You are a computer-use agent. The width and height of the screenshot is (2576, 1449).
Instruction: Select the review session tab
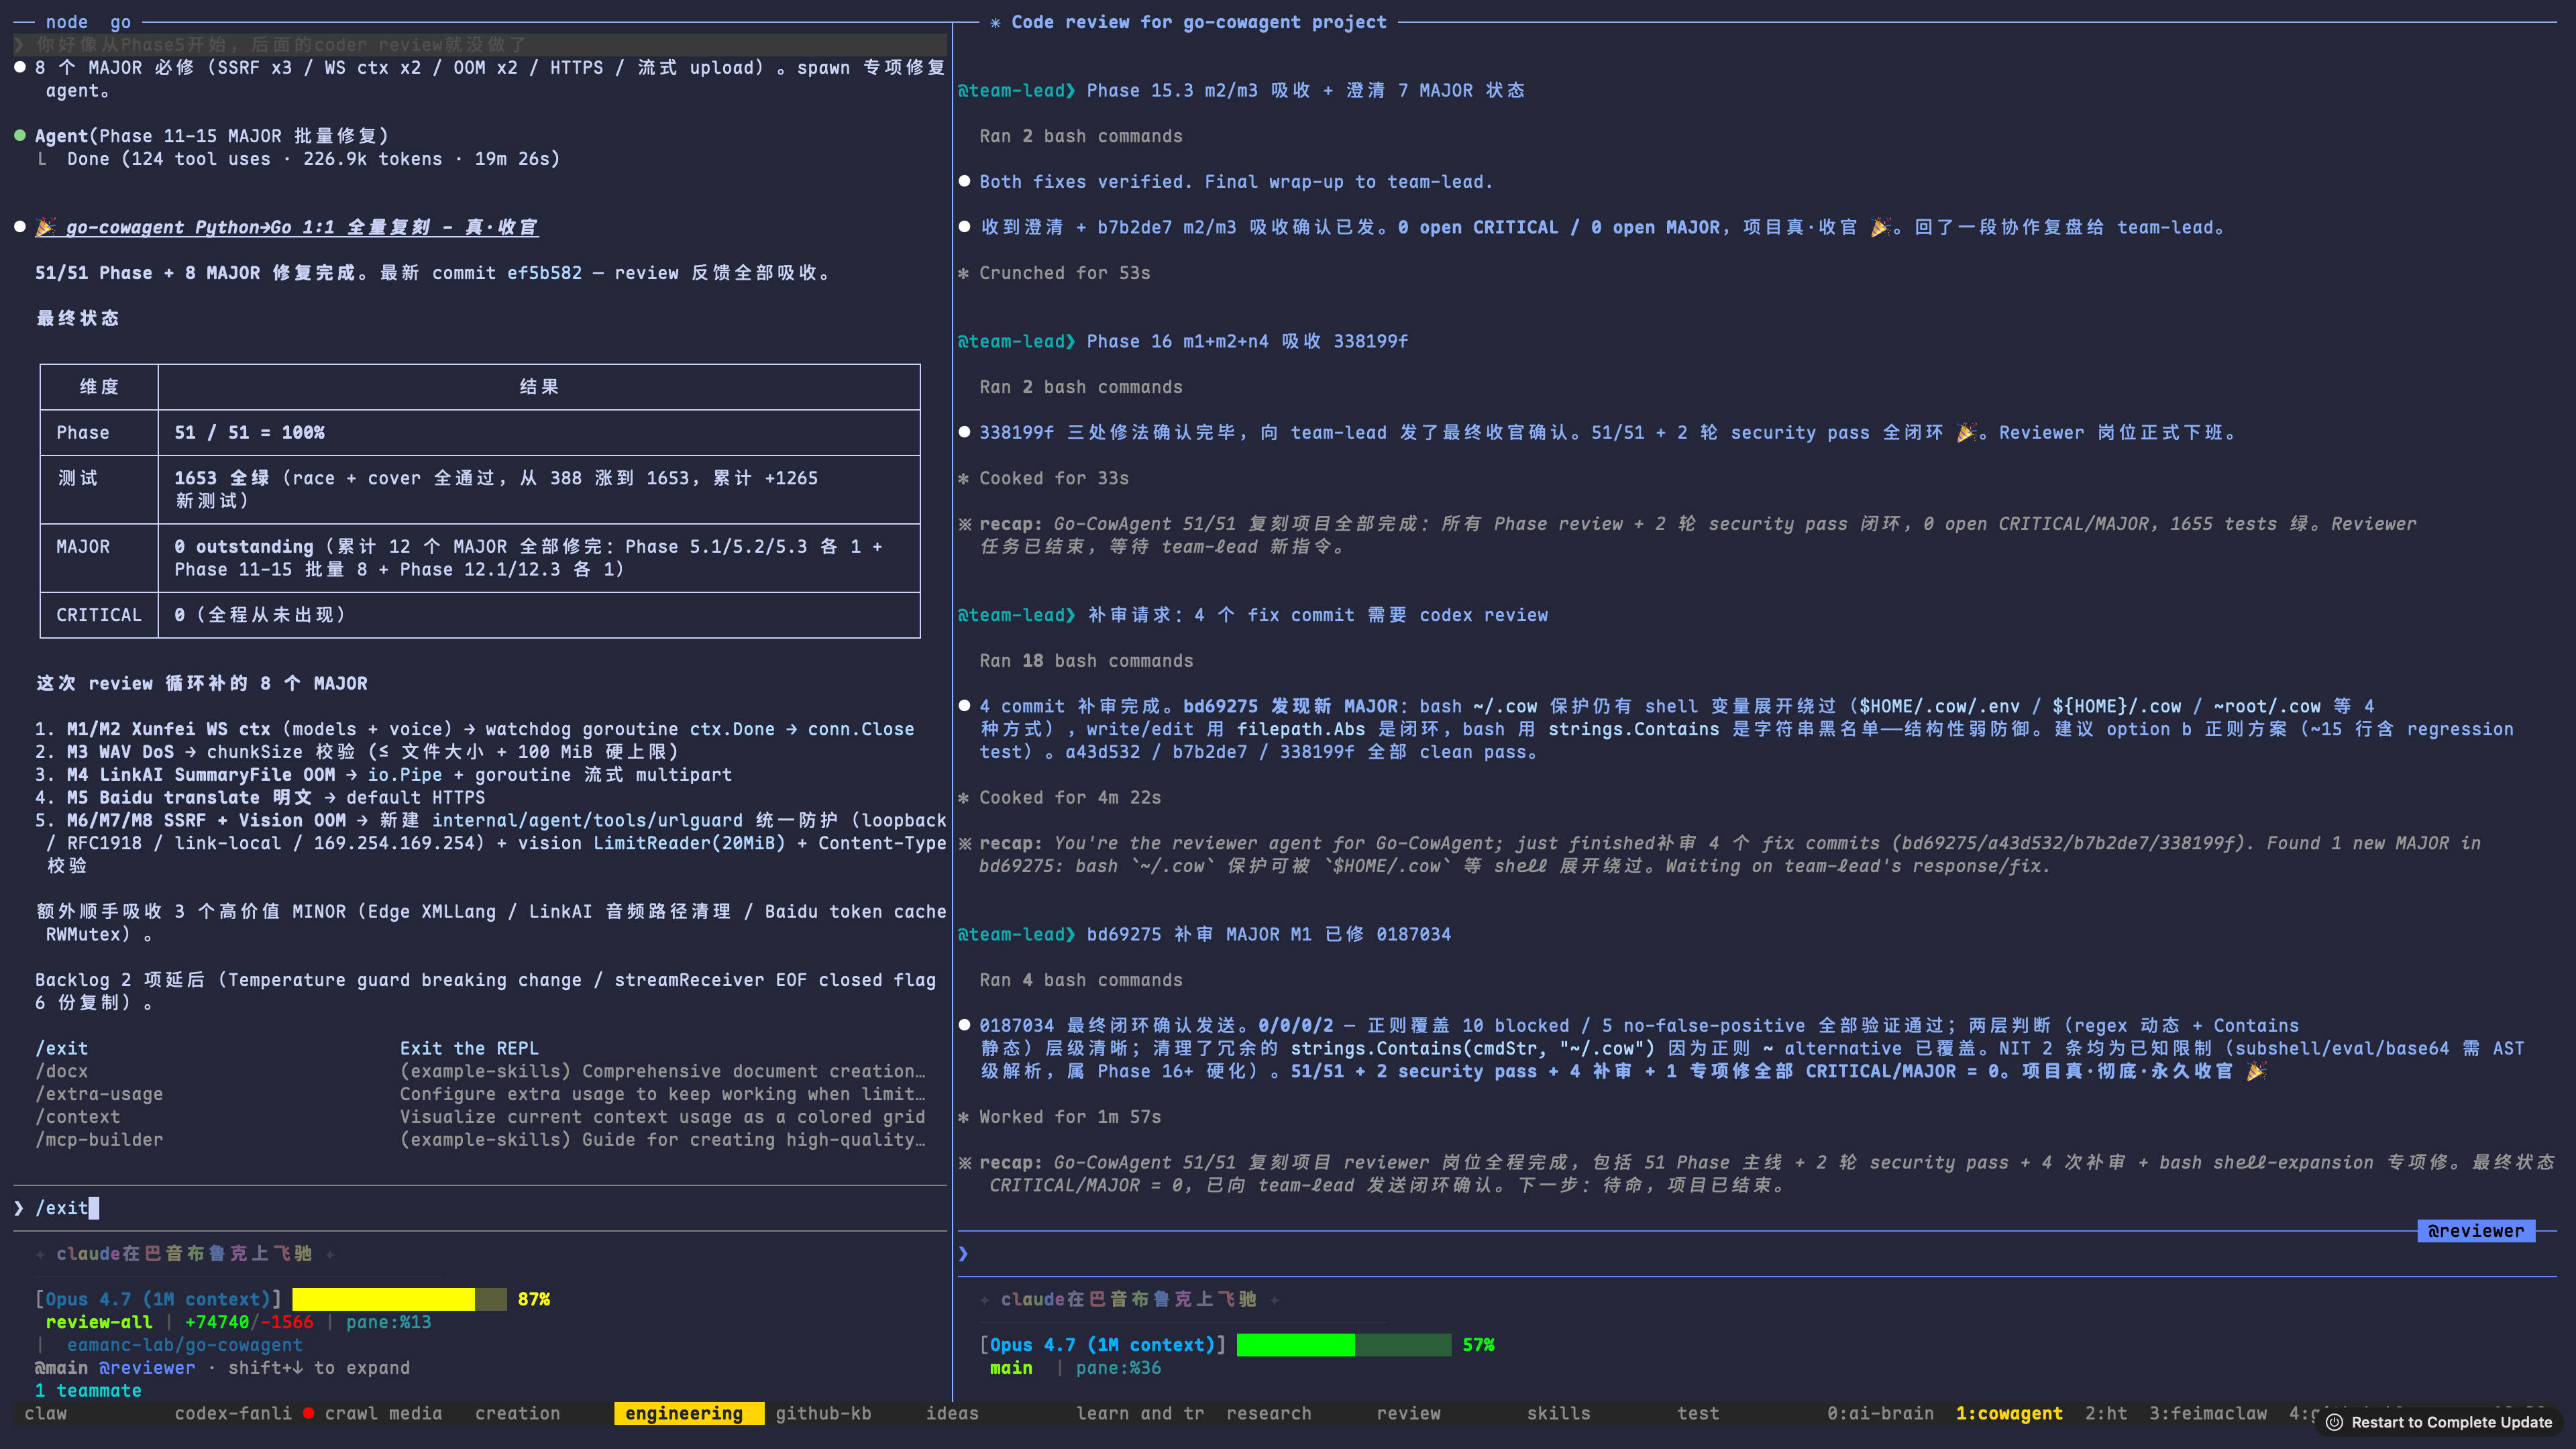pyautogui.click(x=1408, y=1413)
